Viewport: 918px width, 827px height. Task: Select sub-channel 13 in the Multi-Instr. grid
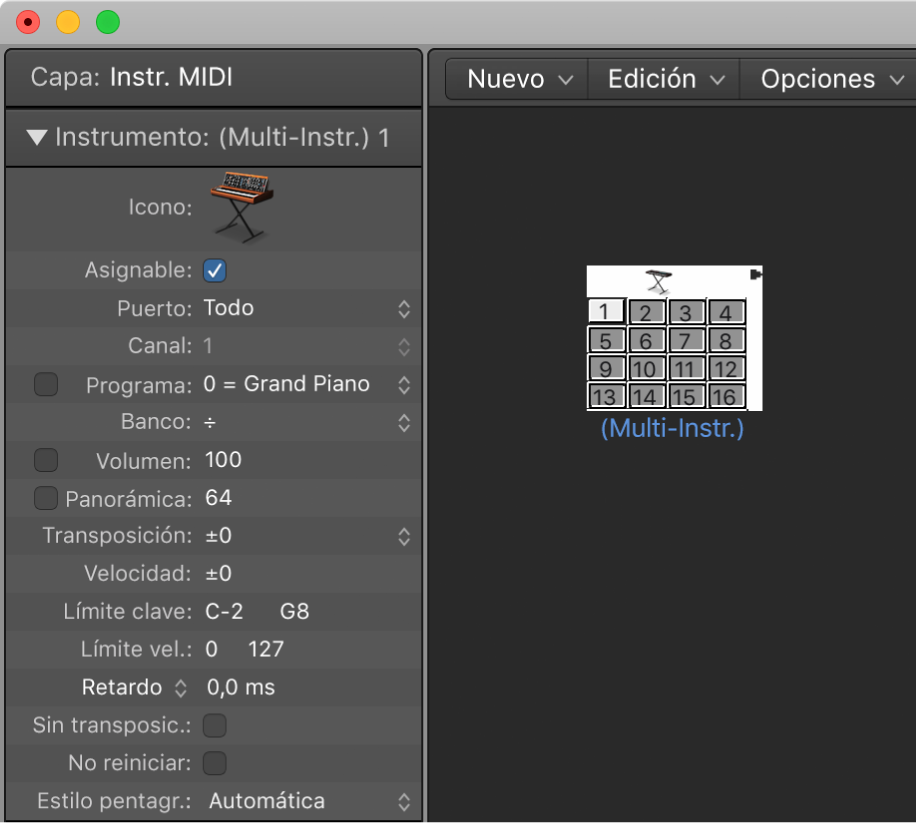pyautogui.click(x=606, y=396)
